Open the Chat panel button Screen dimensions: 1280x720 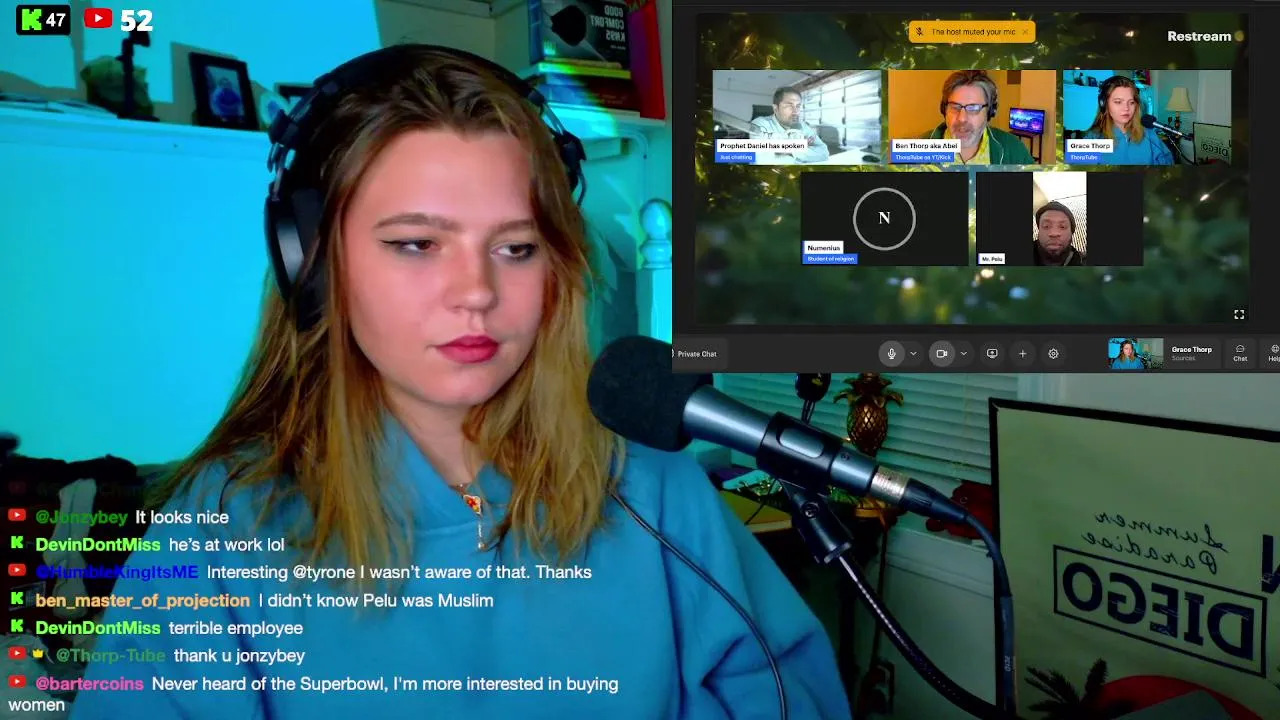point(1240,353)
